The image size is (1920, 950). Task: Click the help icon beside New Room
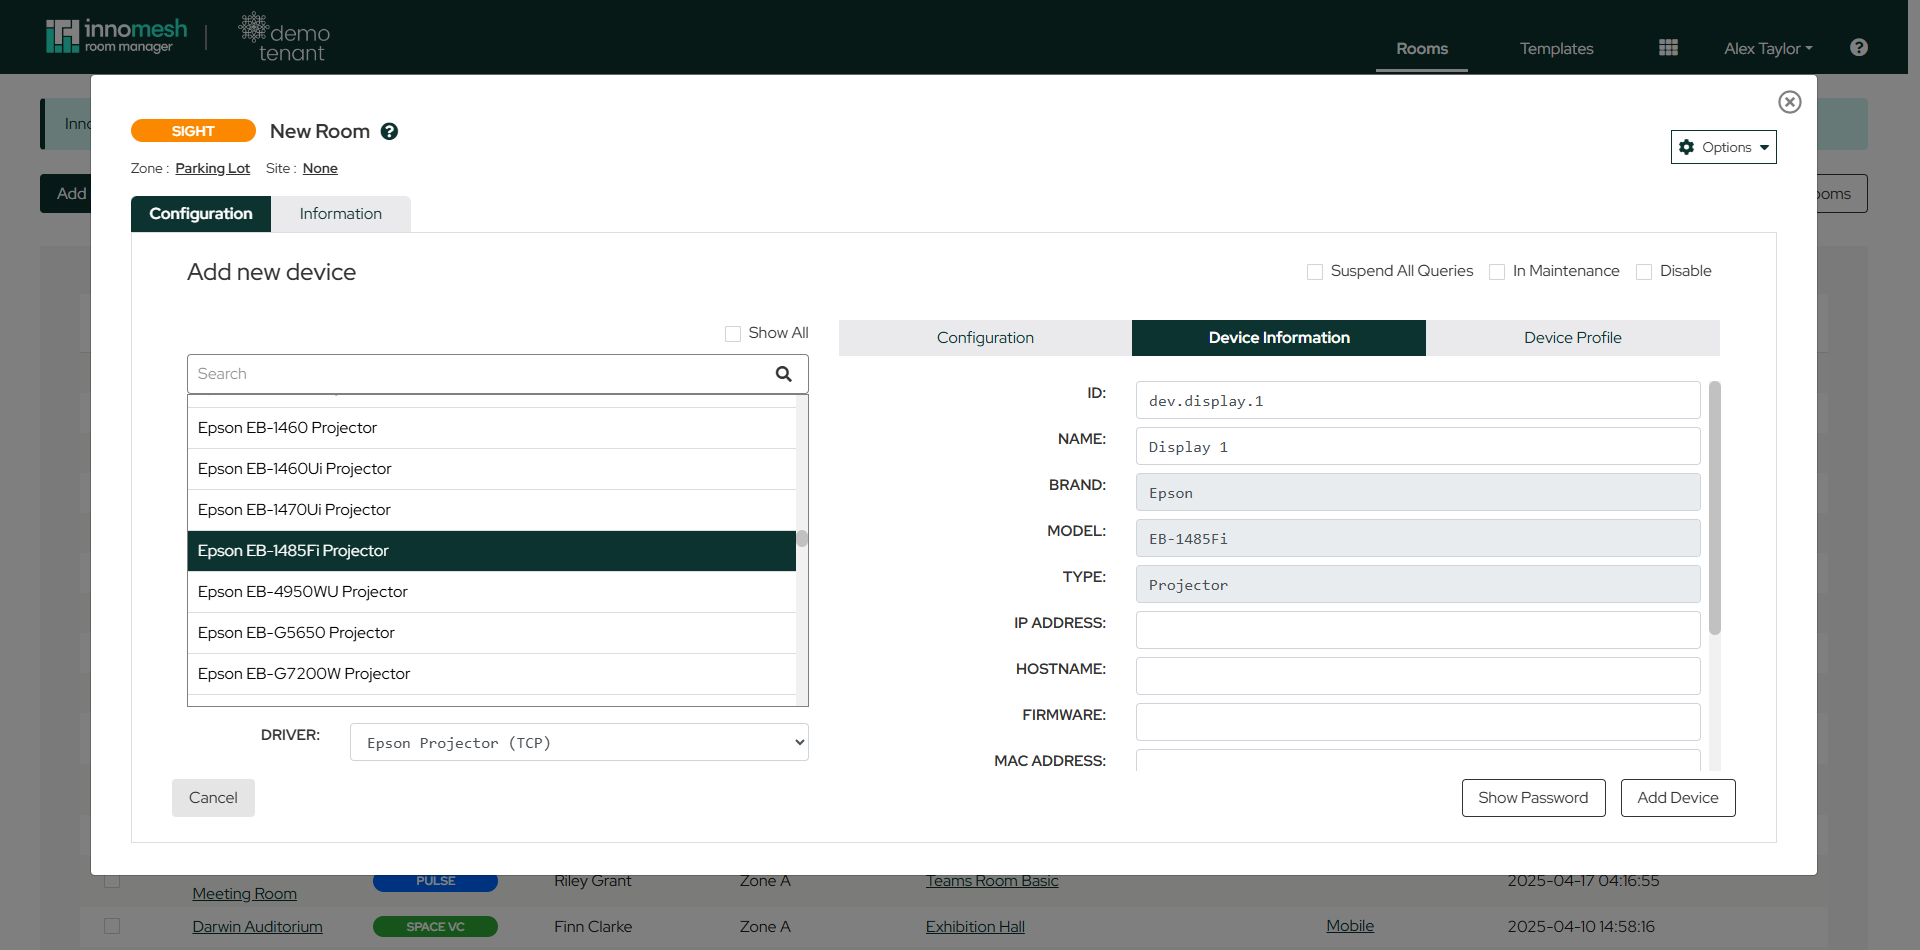point(390,132)
